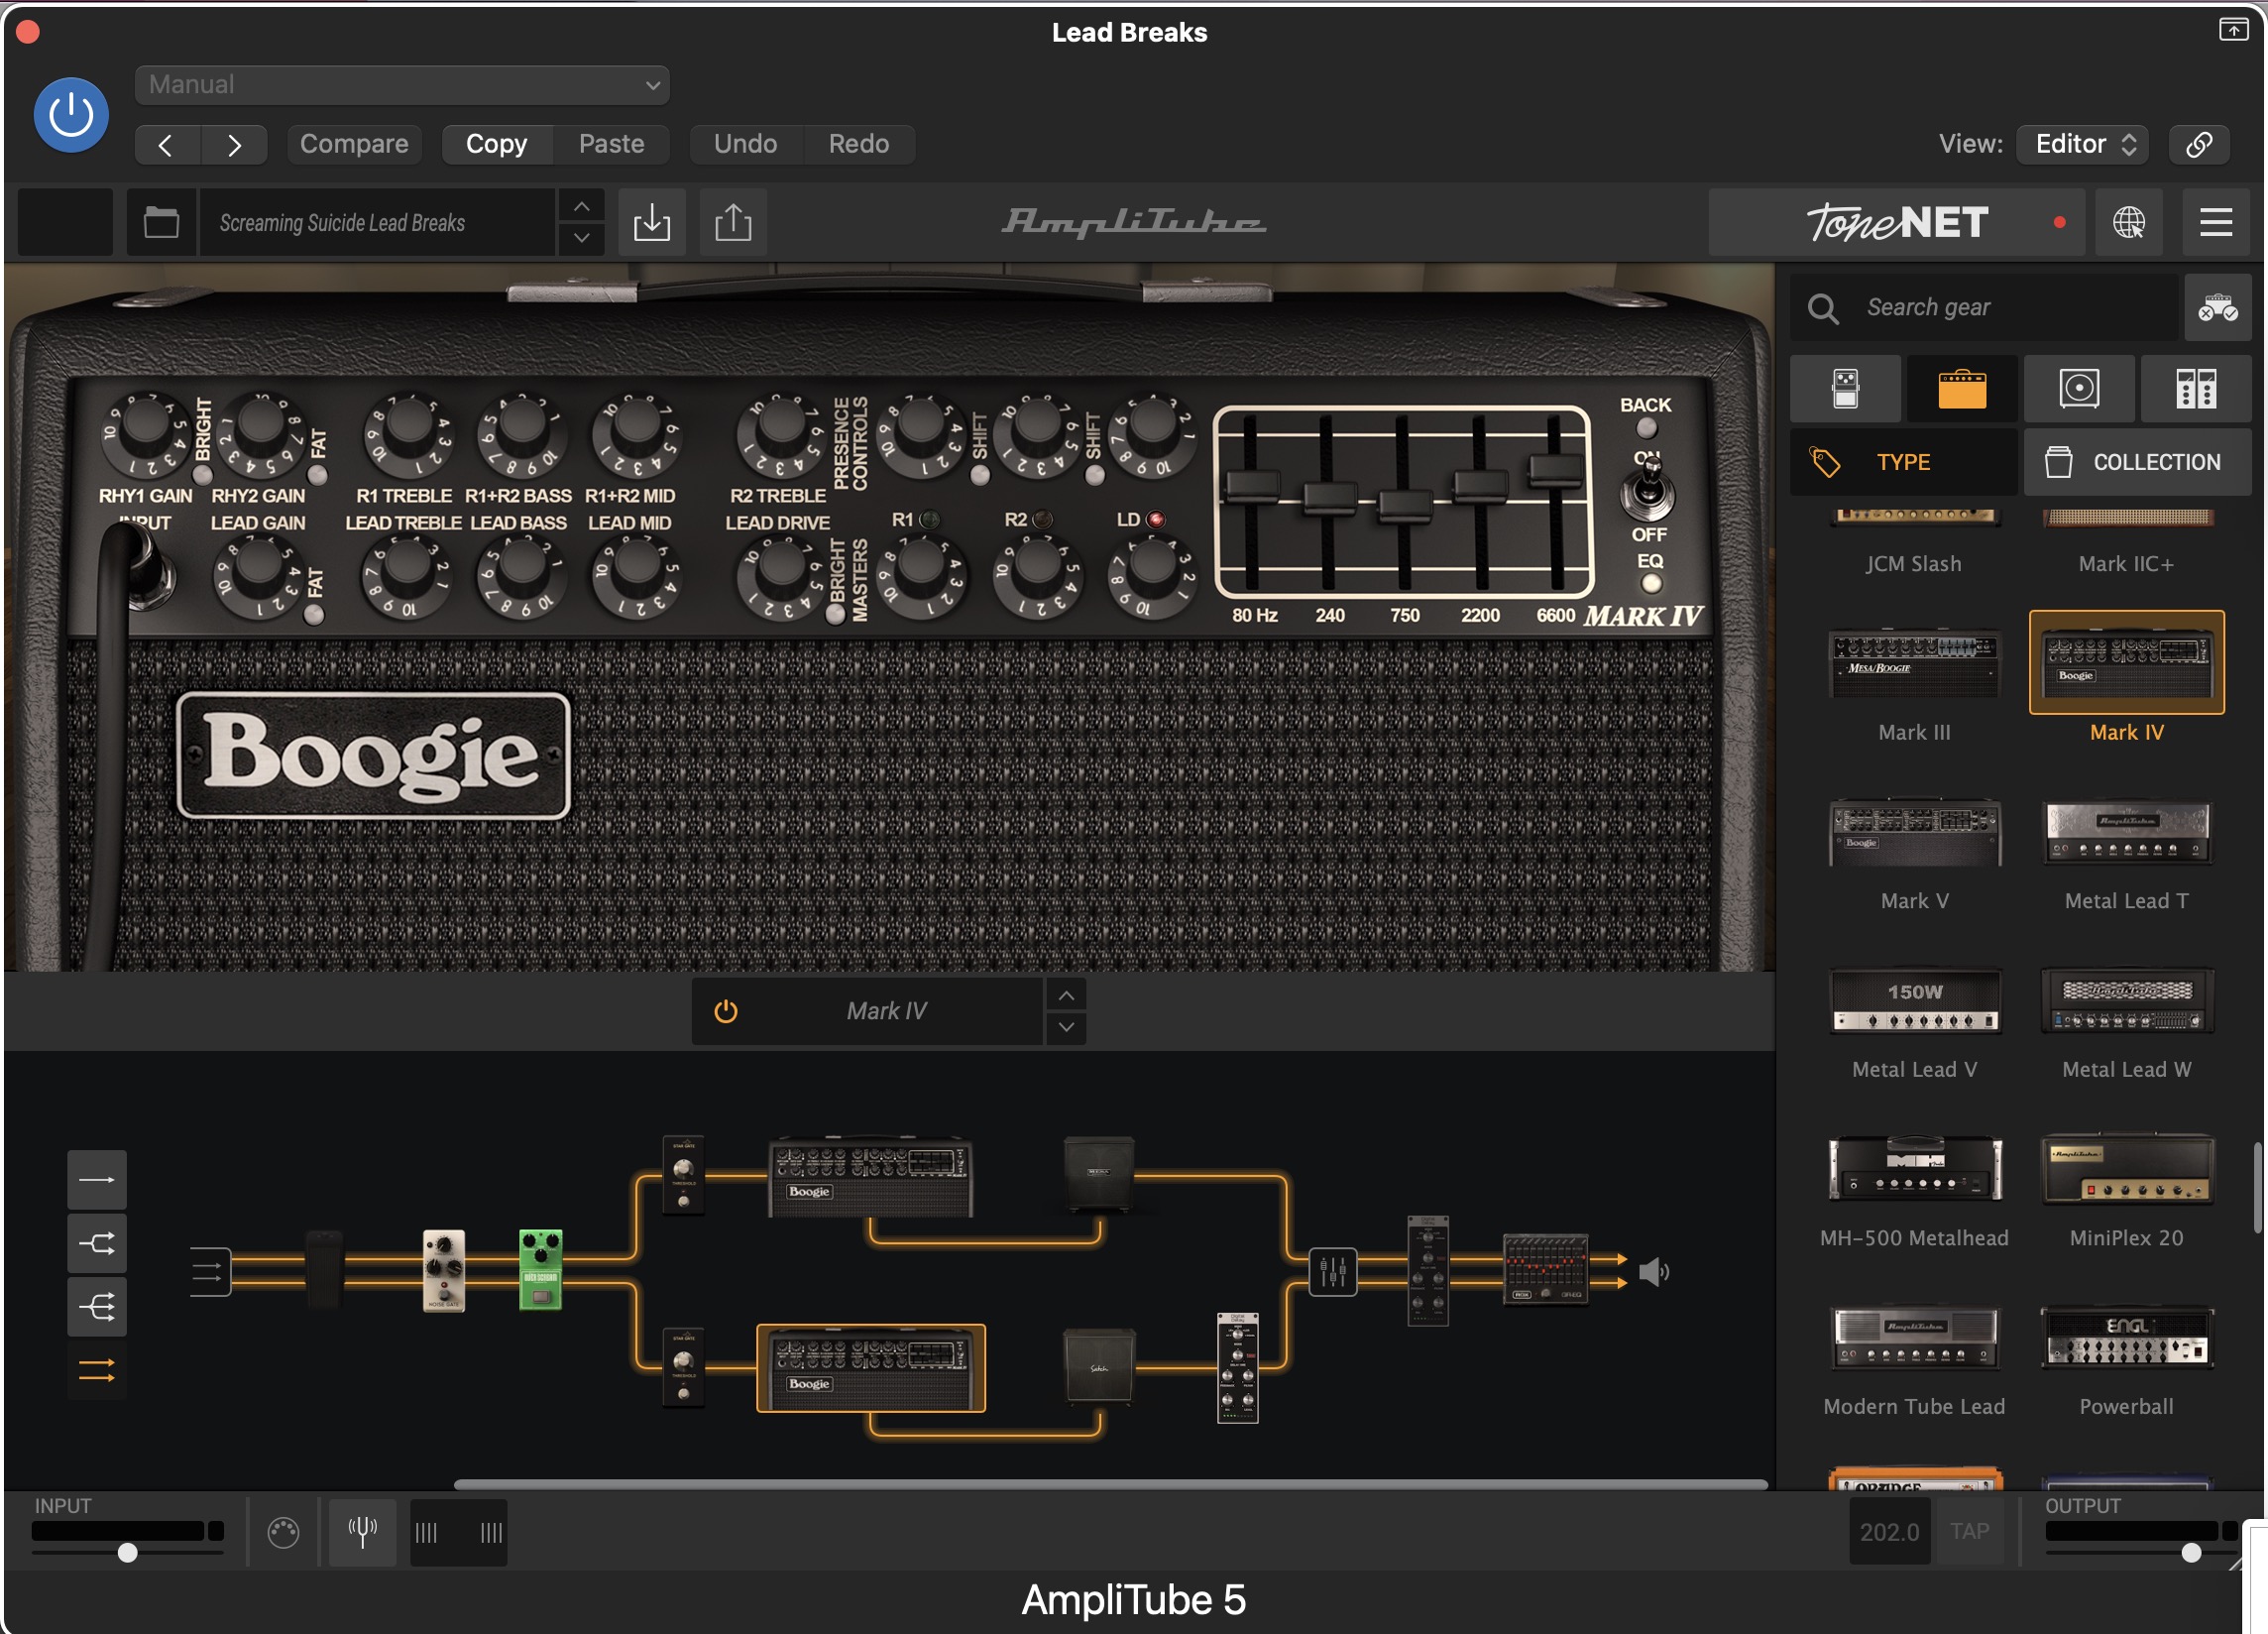Select previous amp model with up chevron

pyautogui.click(x=1067, y=996)
